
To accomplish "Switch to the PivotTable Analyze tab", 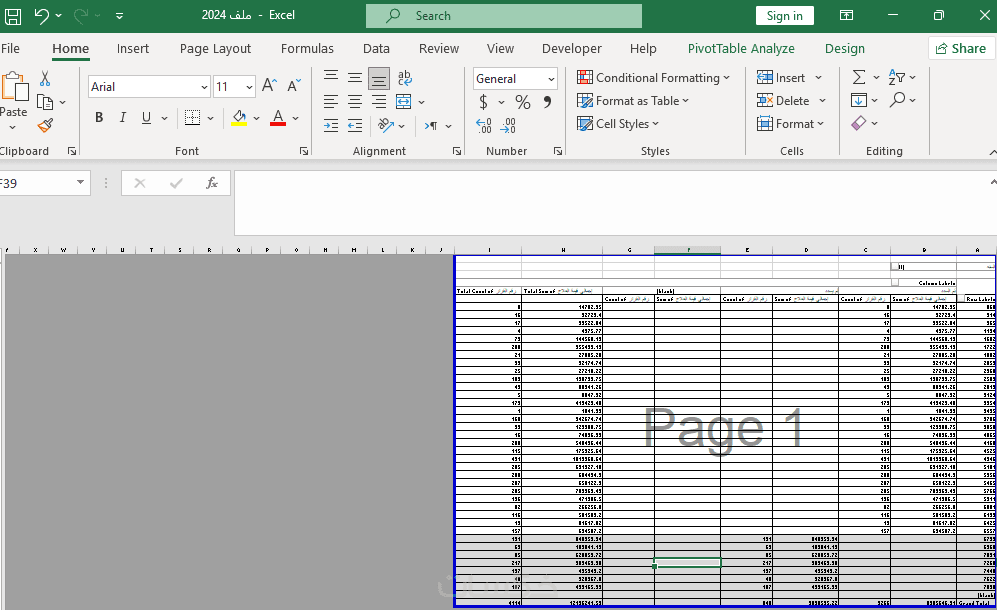I will [741, 48].
